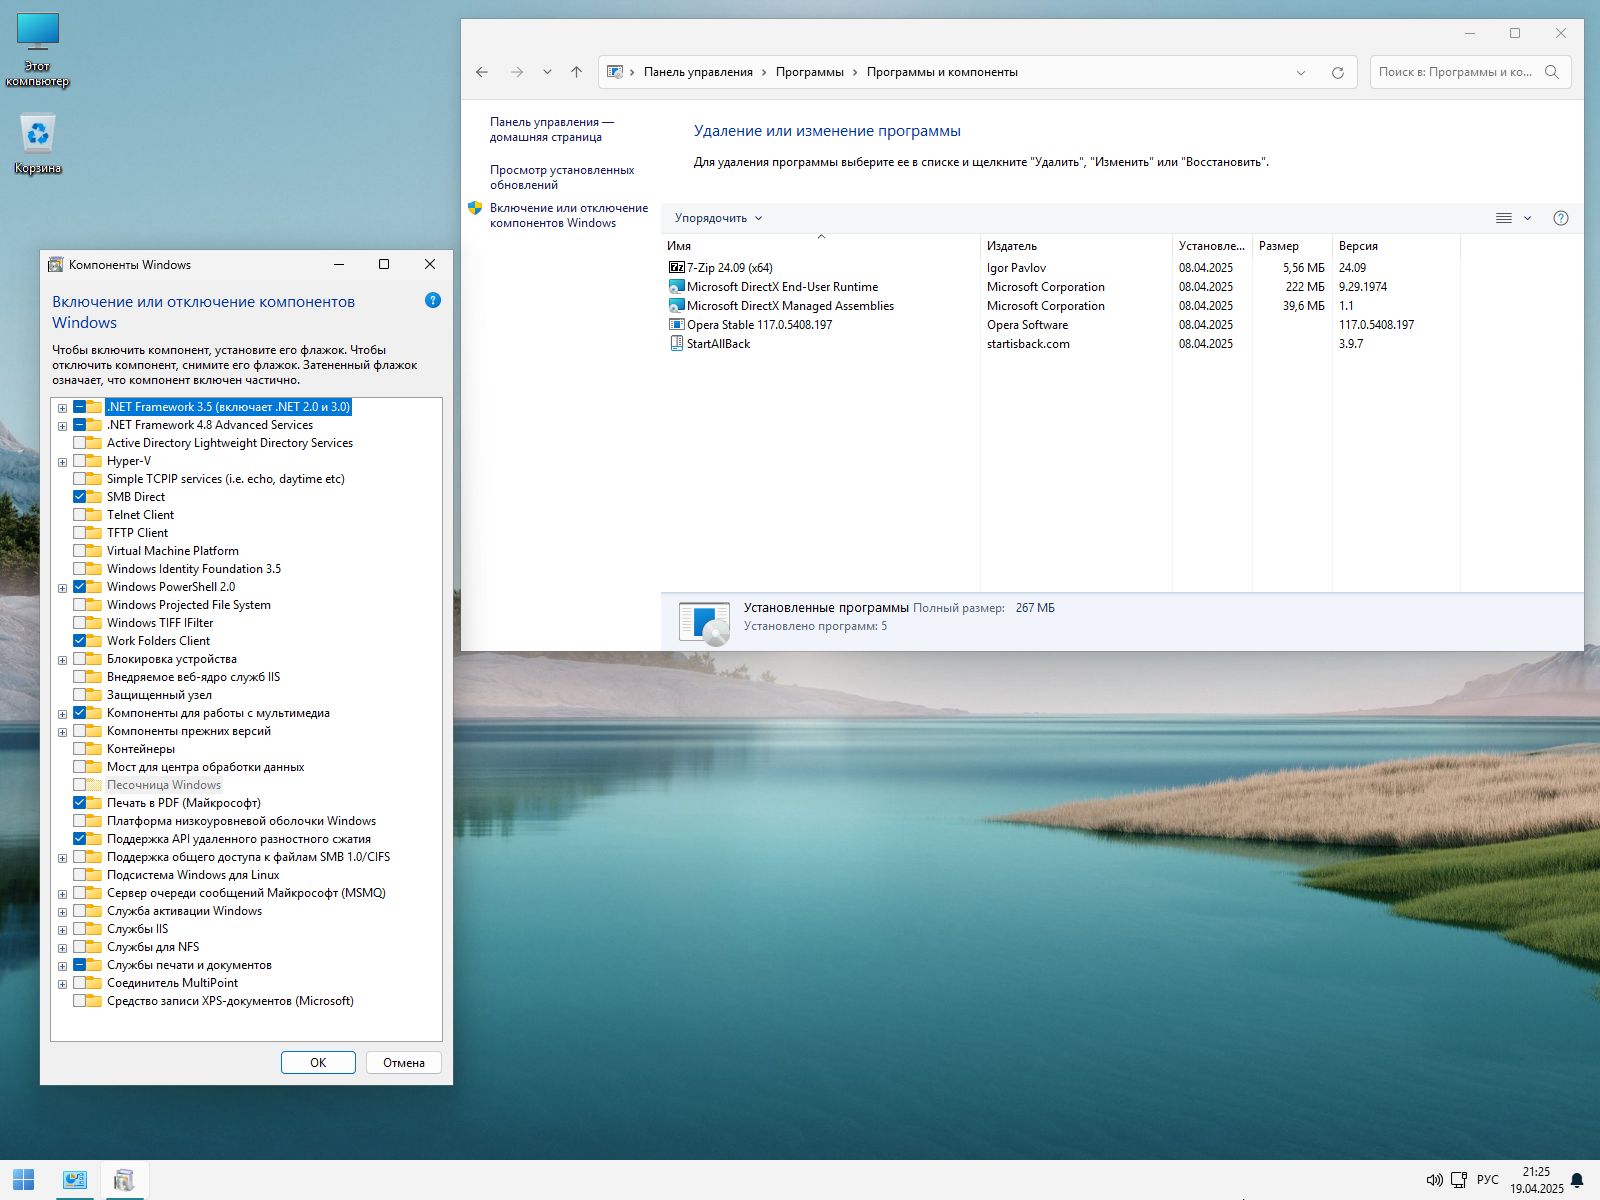1600x1200 pixels.
Task: Uncheck Work Folders Client checkbox
Action: (80, 641)
